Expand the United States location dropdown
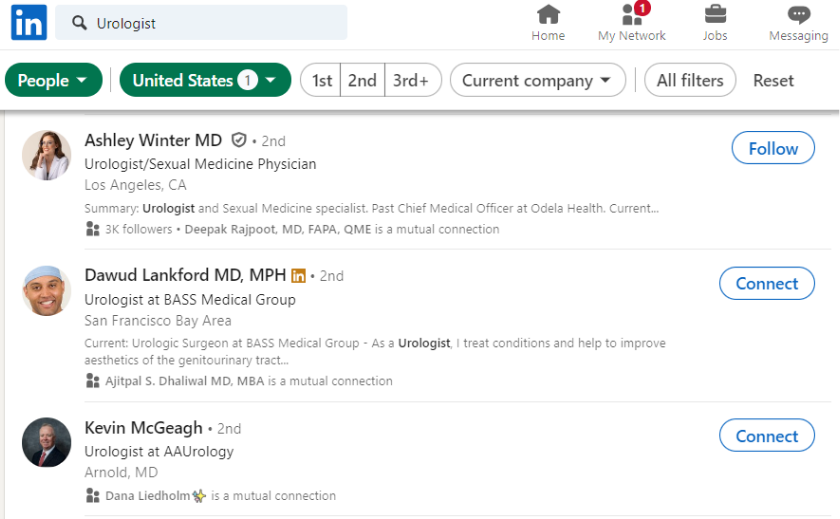 pos(205,81)
